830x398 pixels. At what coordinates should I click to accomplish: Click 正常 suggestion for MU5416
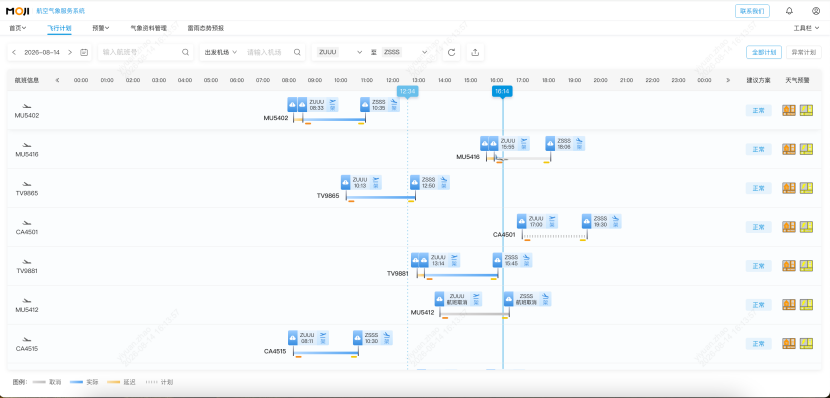click(x=759, y=149)
